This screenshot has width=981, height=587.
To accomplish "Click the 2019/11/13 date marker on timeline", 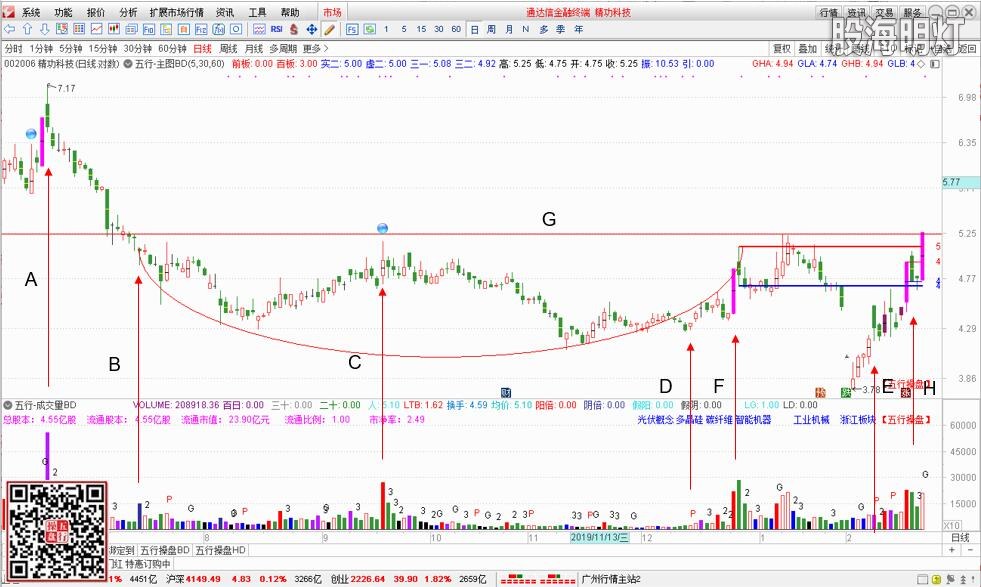I will [x=599, y=537].
